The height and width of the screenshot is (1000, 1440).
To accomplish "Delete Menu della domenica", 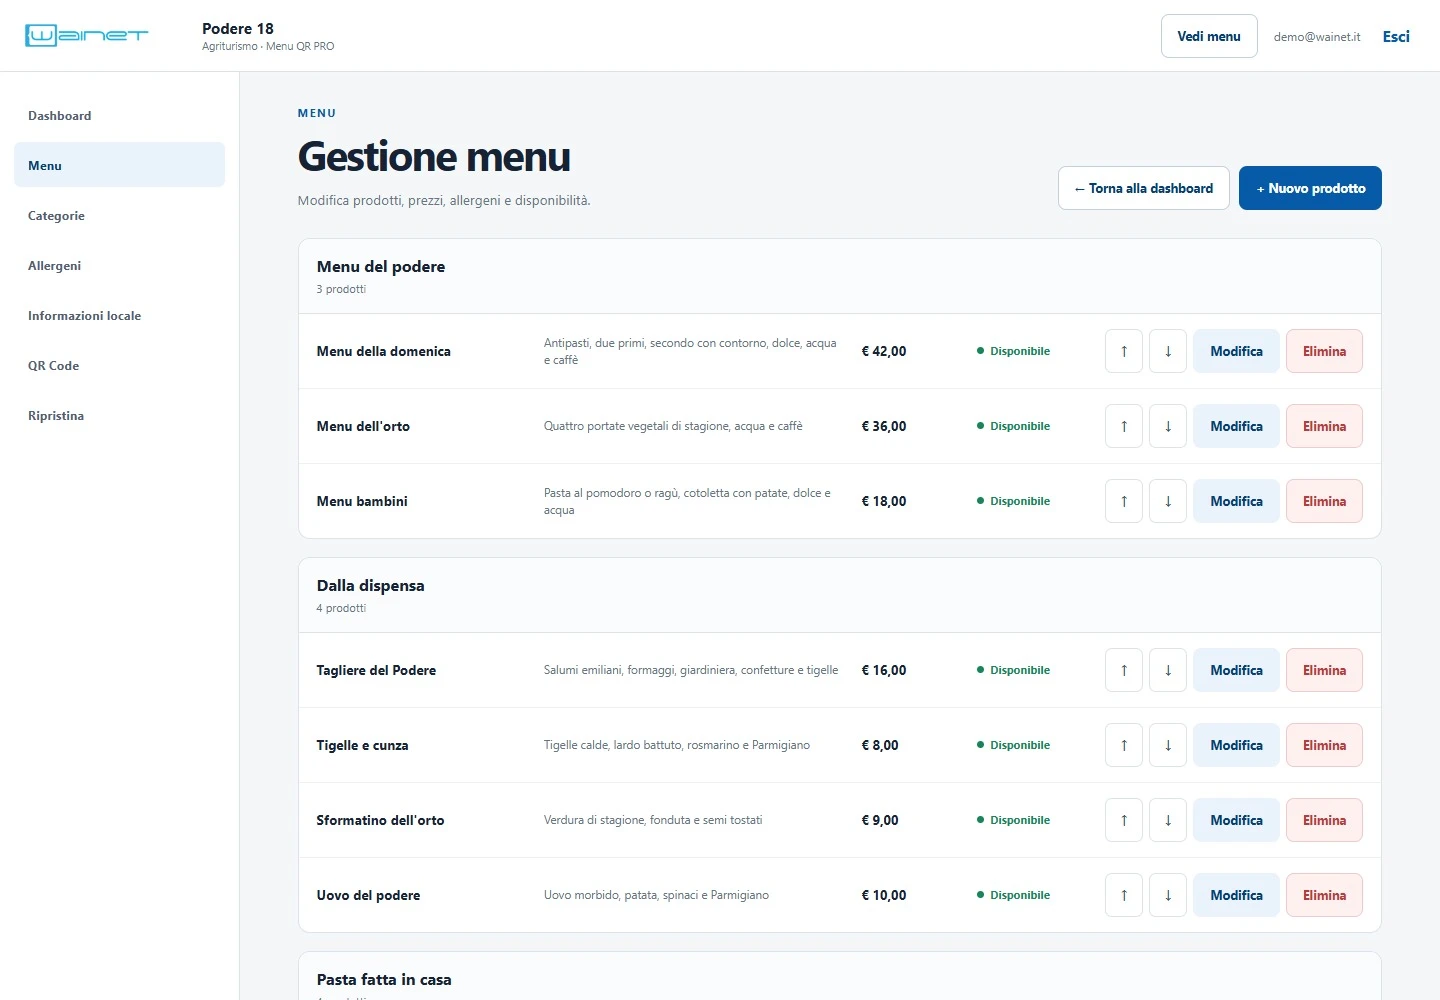I will (1324, 351).
